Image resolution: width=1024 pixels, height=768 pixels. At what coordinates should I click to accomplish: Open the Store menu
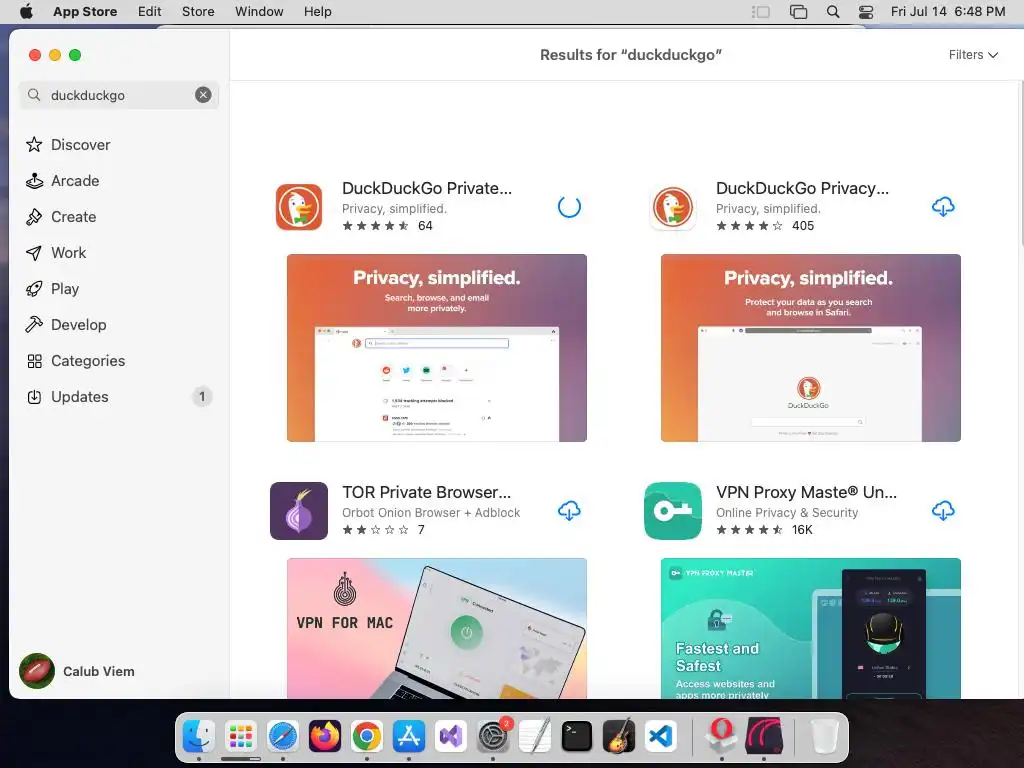coord(198,12)
